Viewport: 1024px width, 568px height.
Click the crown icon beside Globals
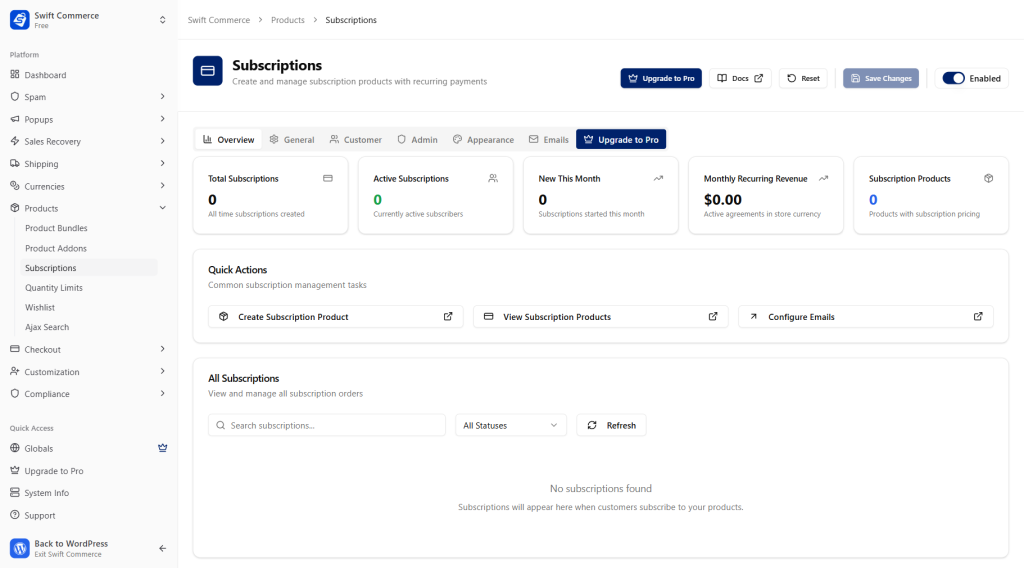point(163,448)
